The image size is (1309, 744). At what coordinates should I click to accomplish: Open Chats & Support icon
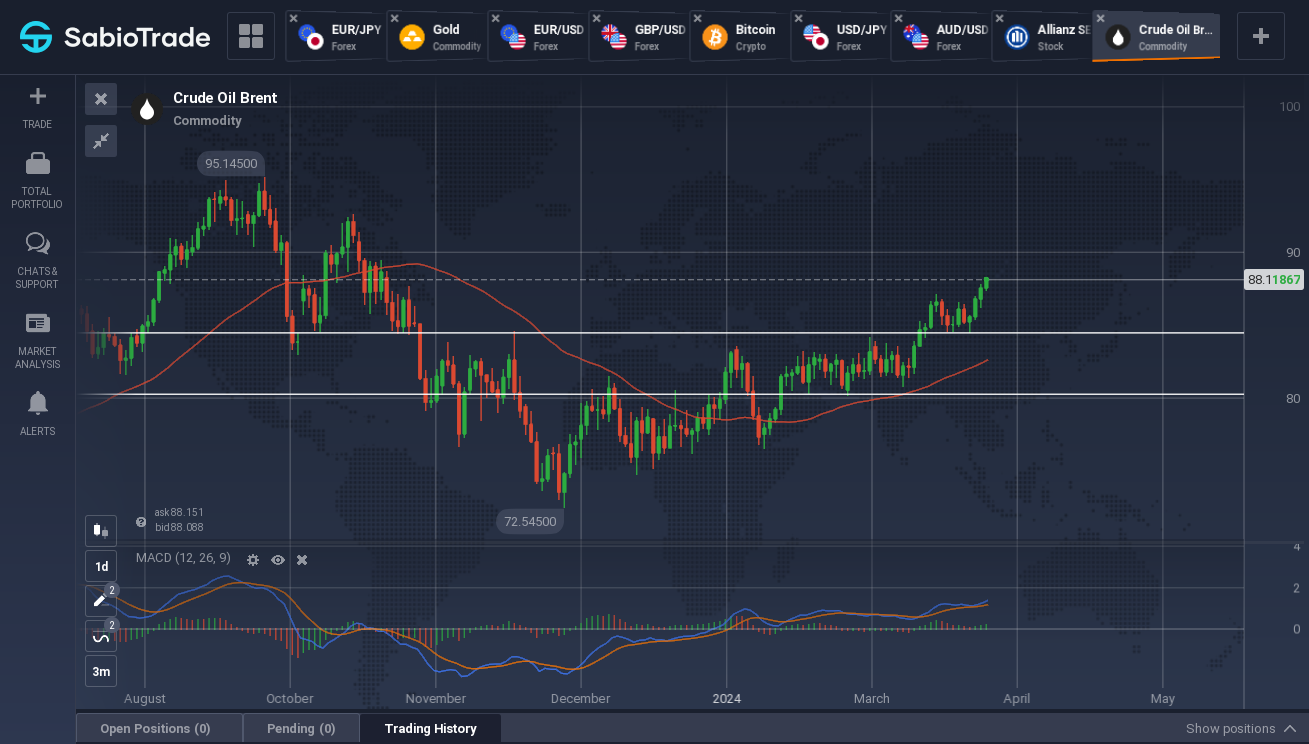point(37,244)
